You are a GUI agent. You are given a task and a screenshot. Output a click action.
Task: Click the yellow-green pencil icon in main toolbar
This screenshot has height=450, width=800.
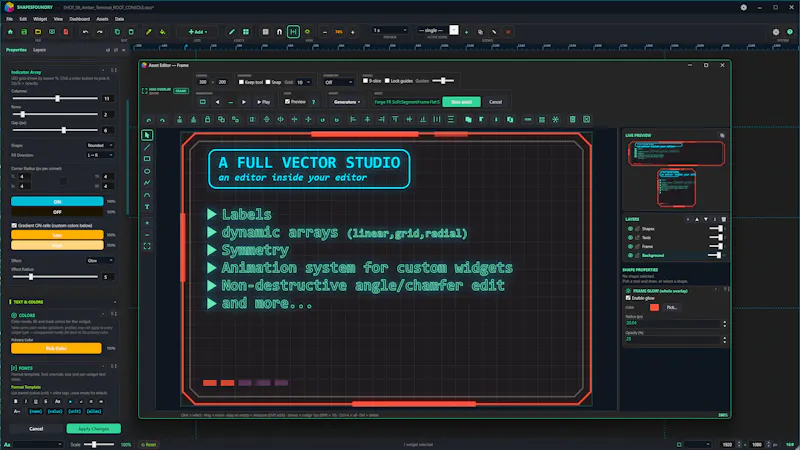[148, 32]
